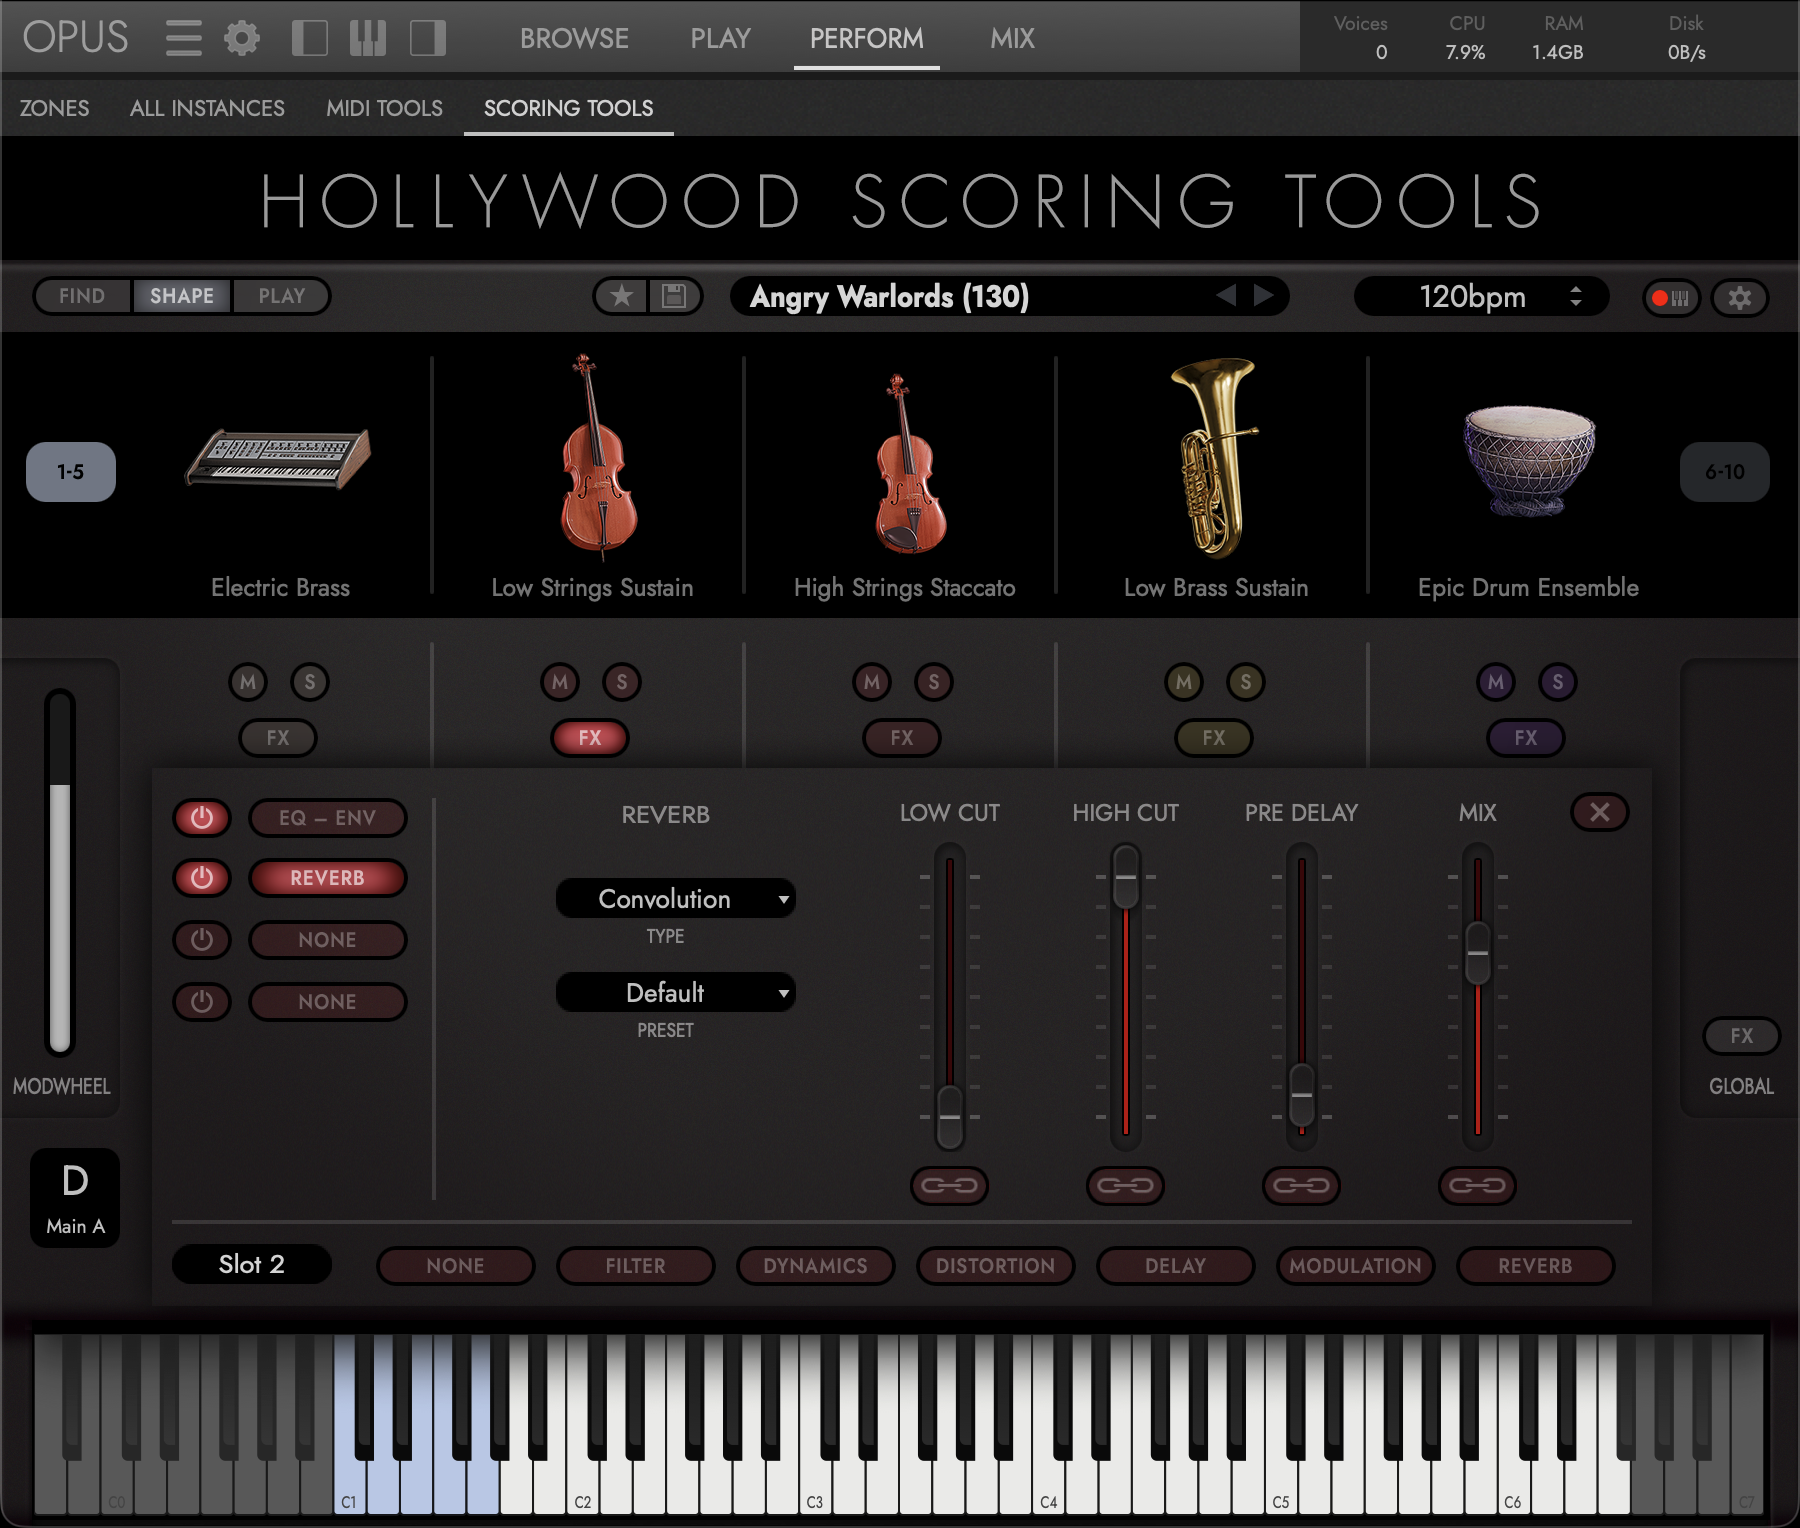
Task: Click the Mix link icon
Action: (x=1477, y=1185)
